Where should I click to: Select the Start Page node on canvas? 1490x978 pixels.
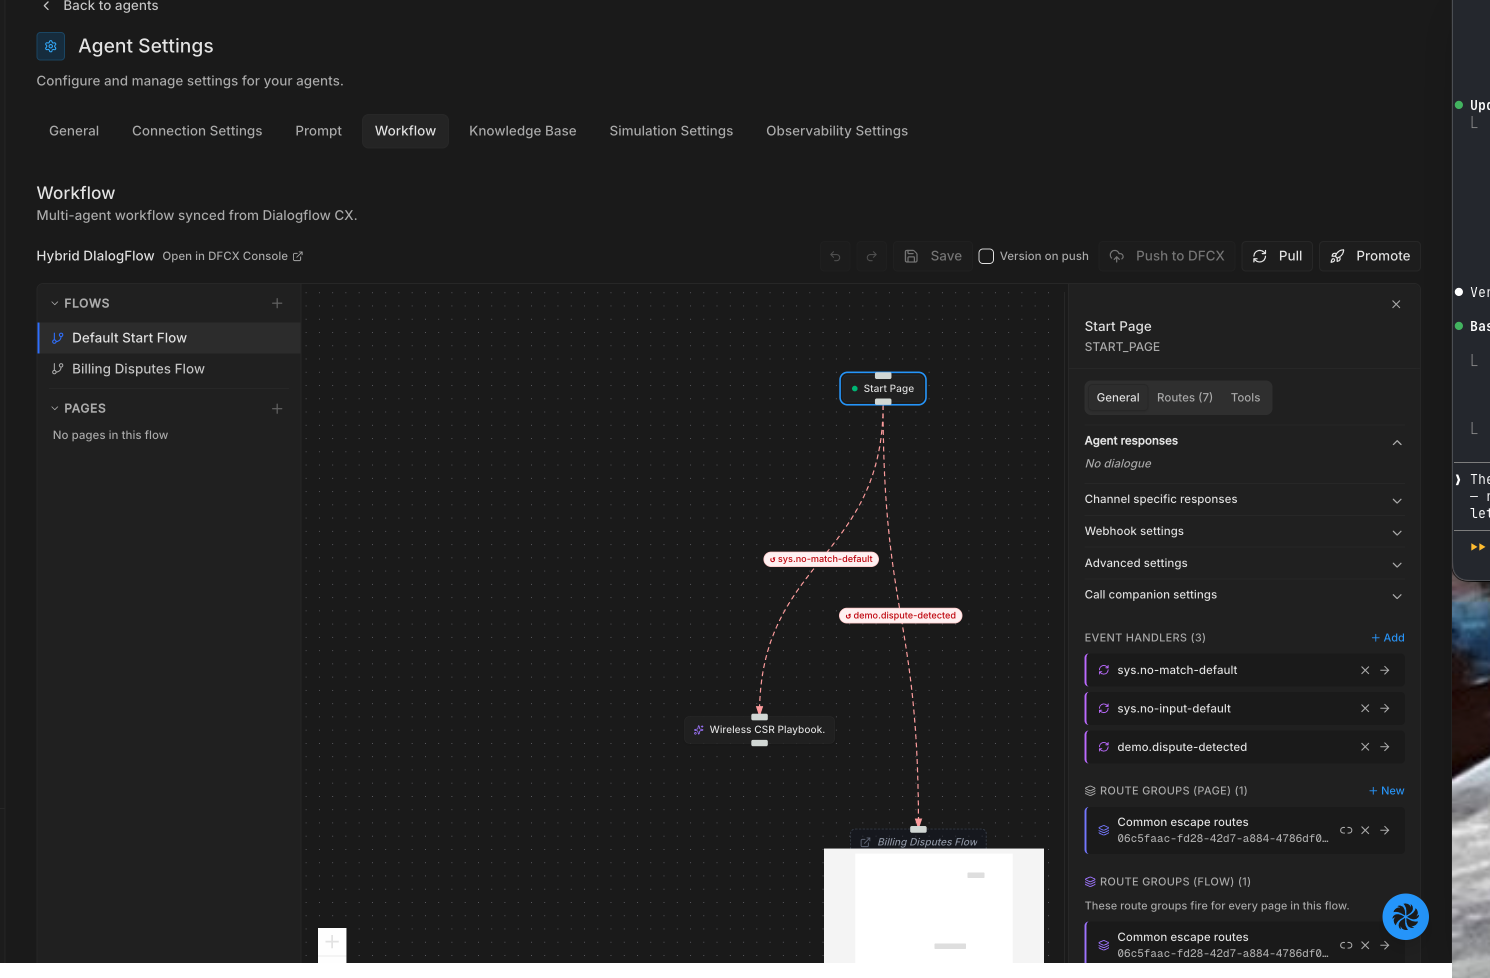click(883, 388)
